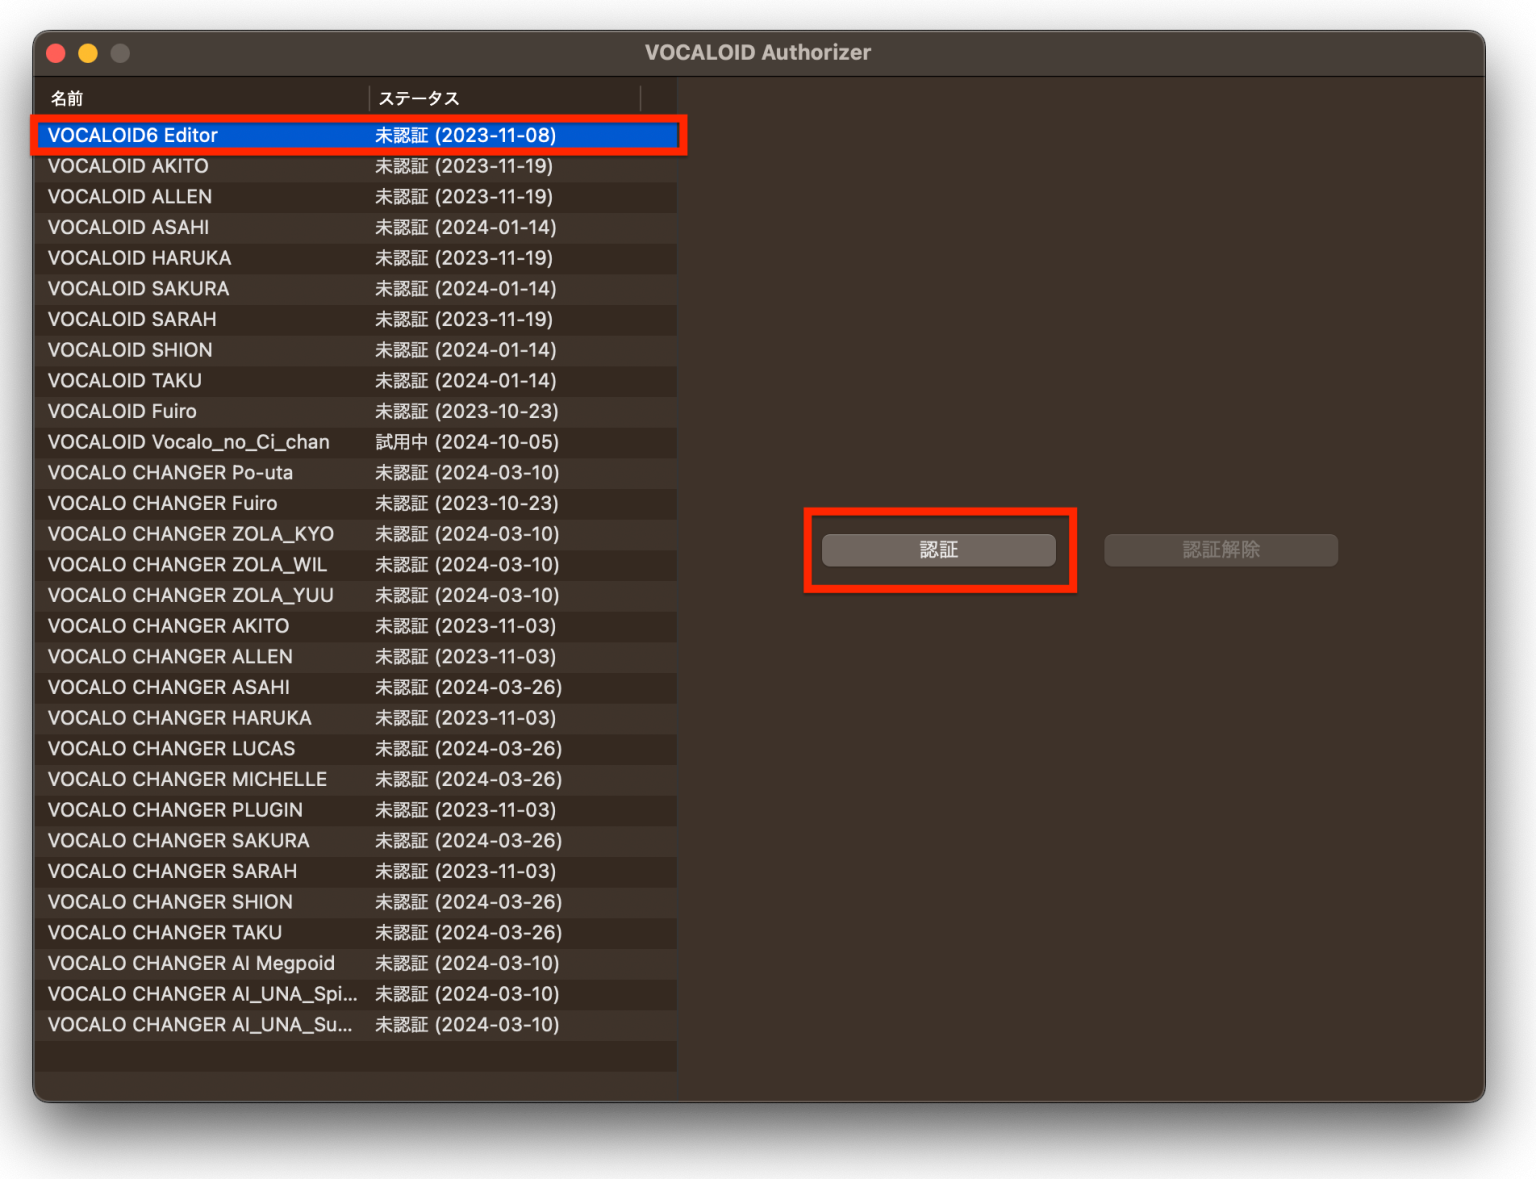Minimize window with yellow button

coord(88,53)
